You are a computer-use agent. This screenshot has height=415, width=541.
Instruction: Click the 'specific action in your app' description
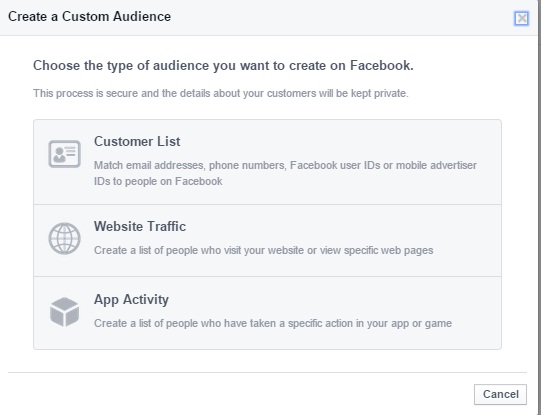pyautogui.click(x=273, y=323)
